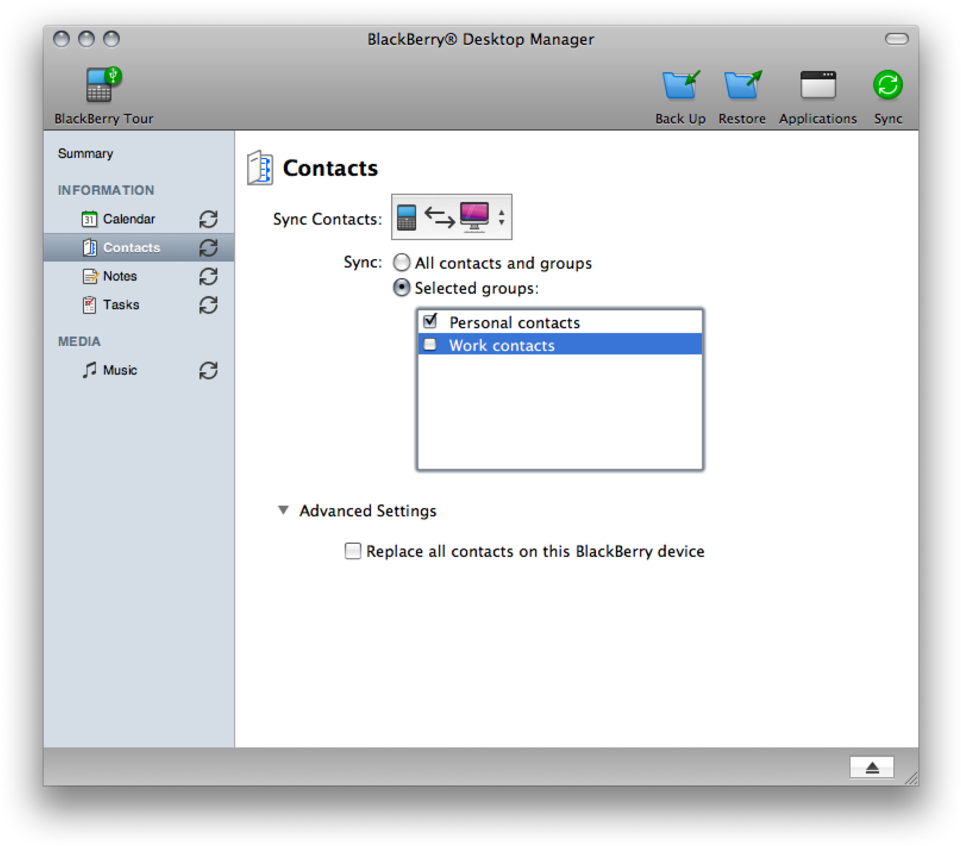Collapse the Advanced Settings disclosure triangle
961x846 pixels.
coord(283,510)
